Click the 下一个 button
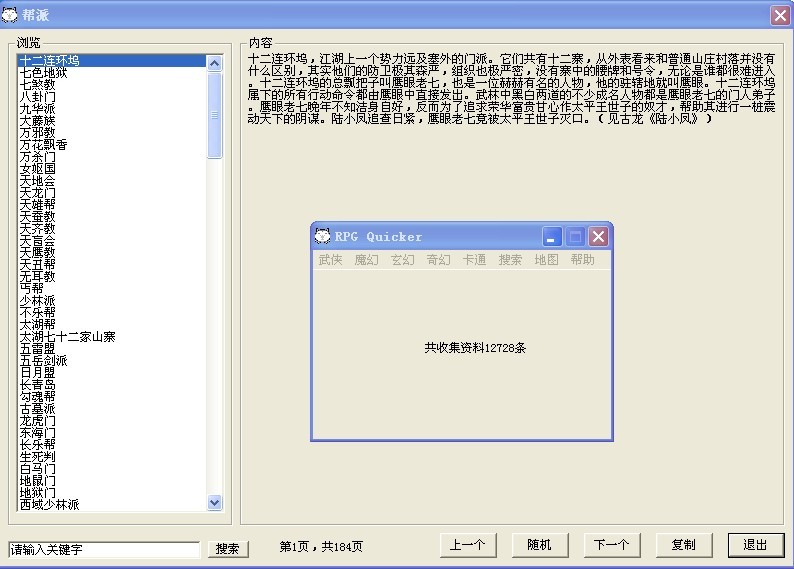 coord(612,545)
